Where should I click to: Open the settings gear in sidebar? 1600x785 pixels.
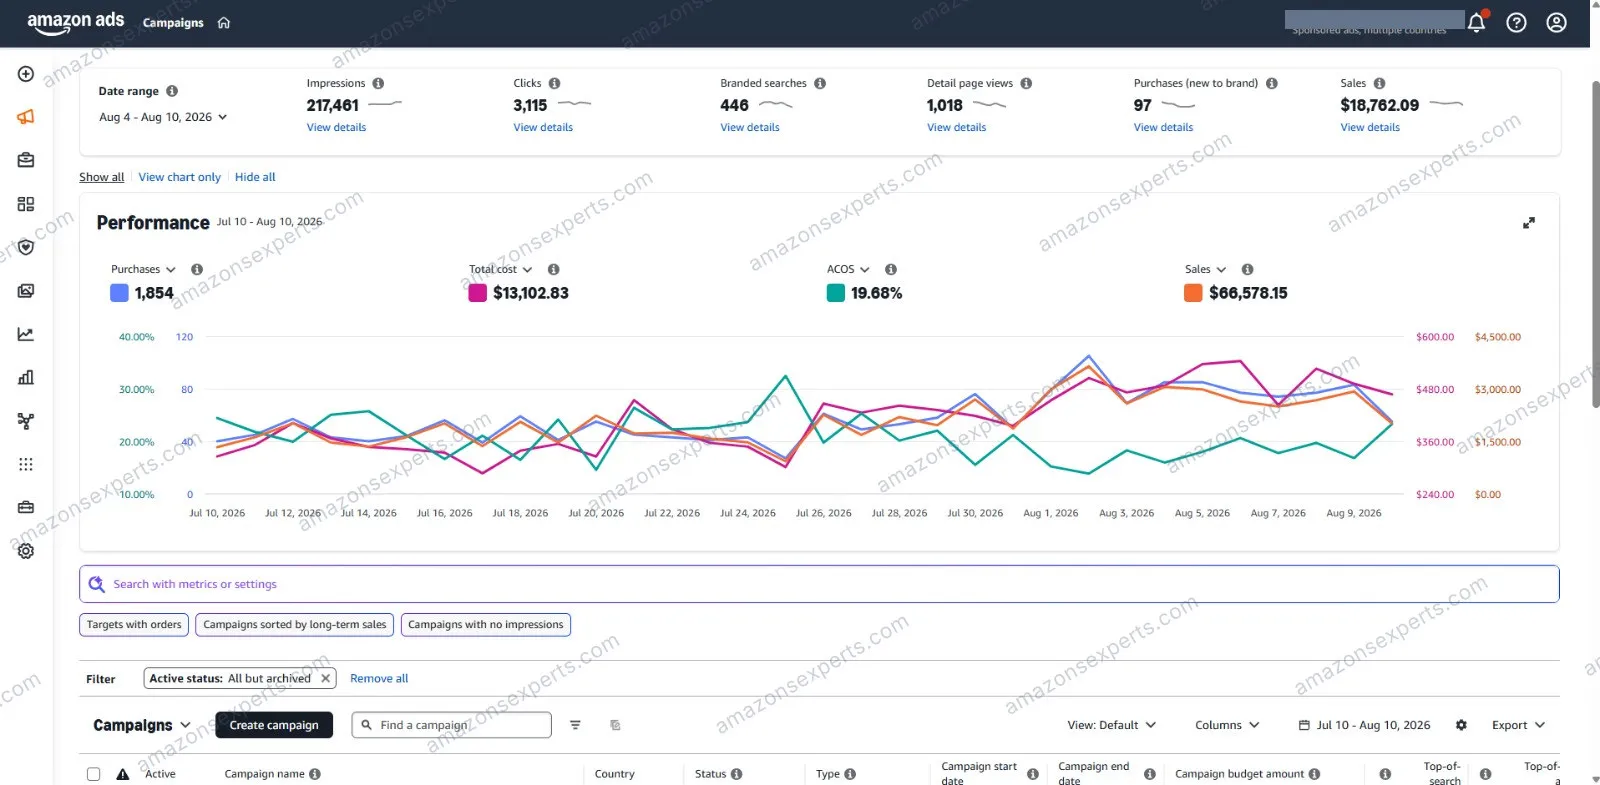pos(26,551)
